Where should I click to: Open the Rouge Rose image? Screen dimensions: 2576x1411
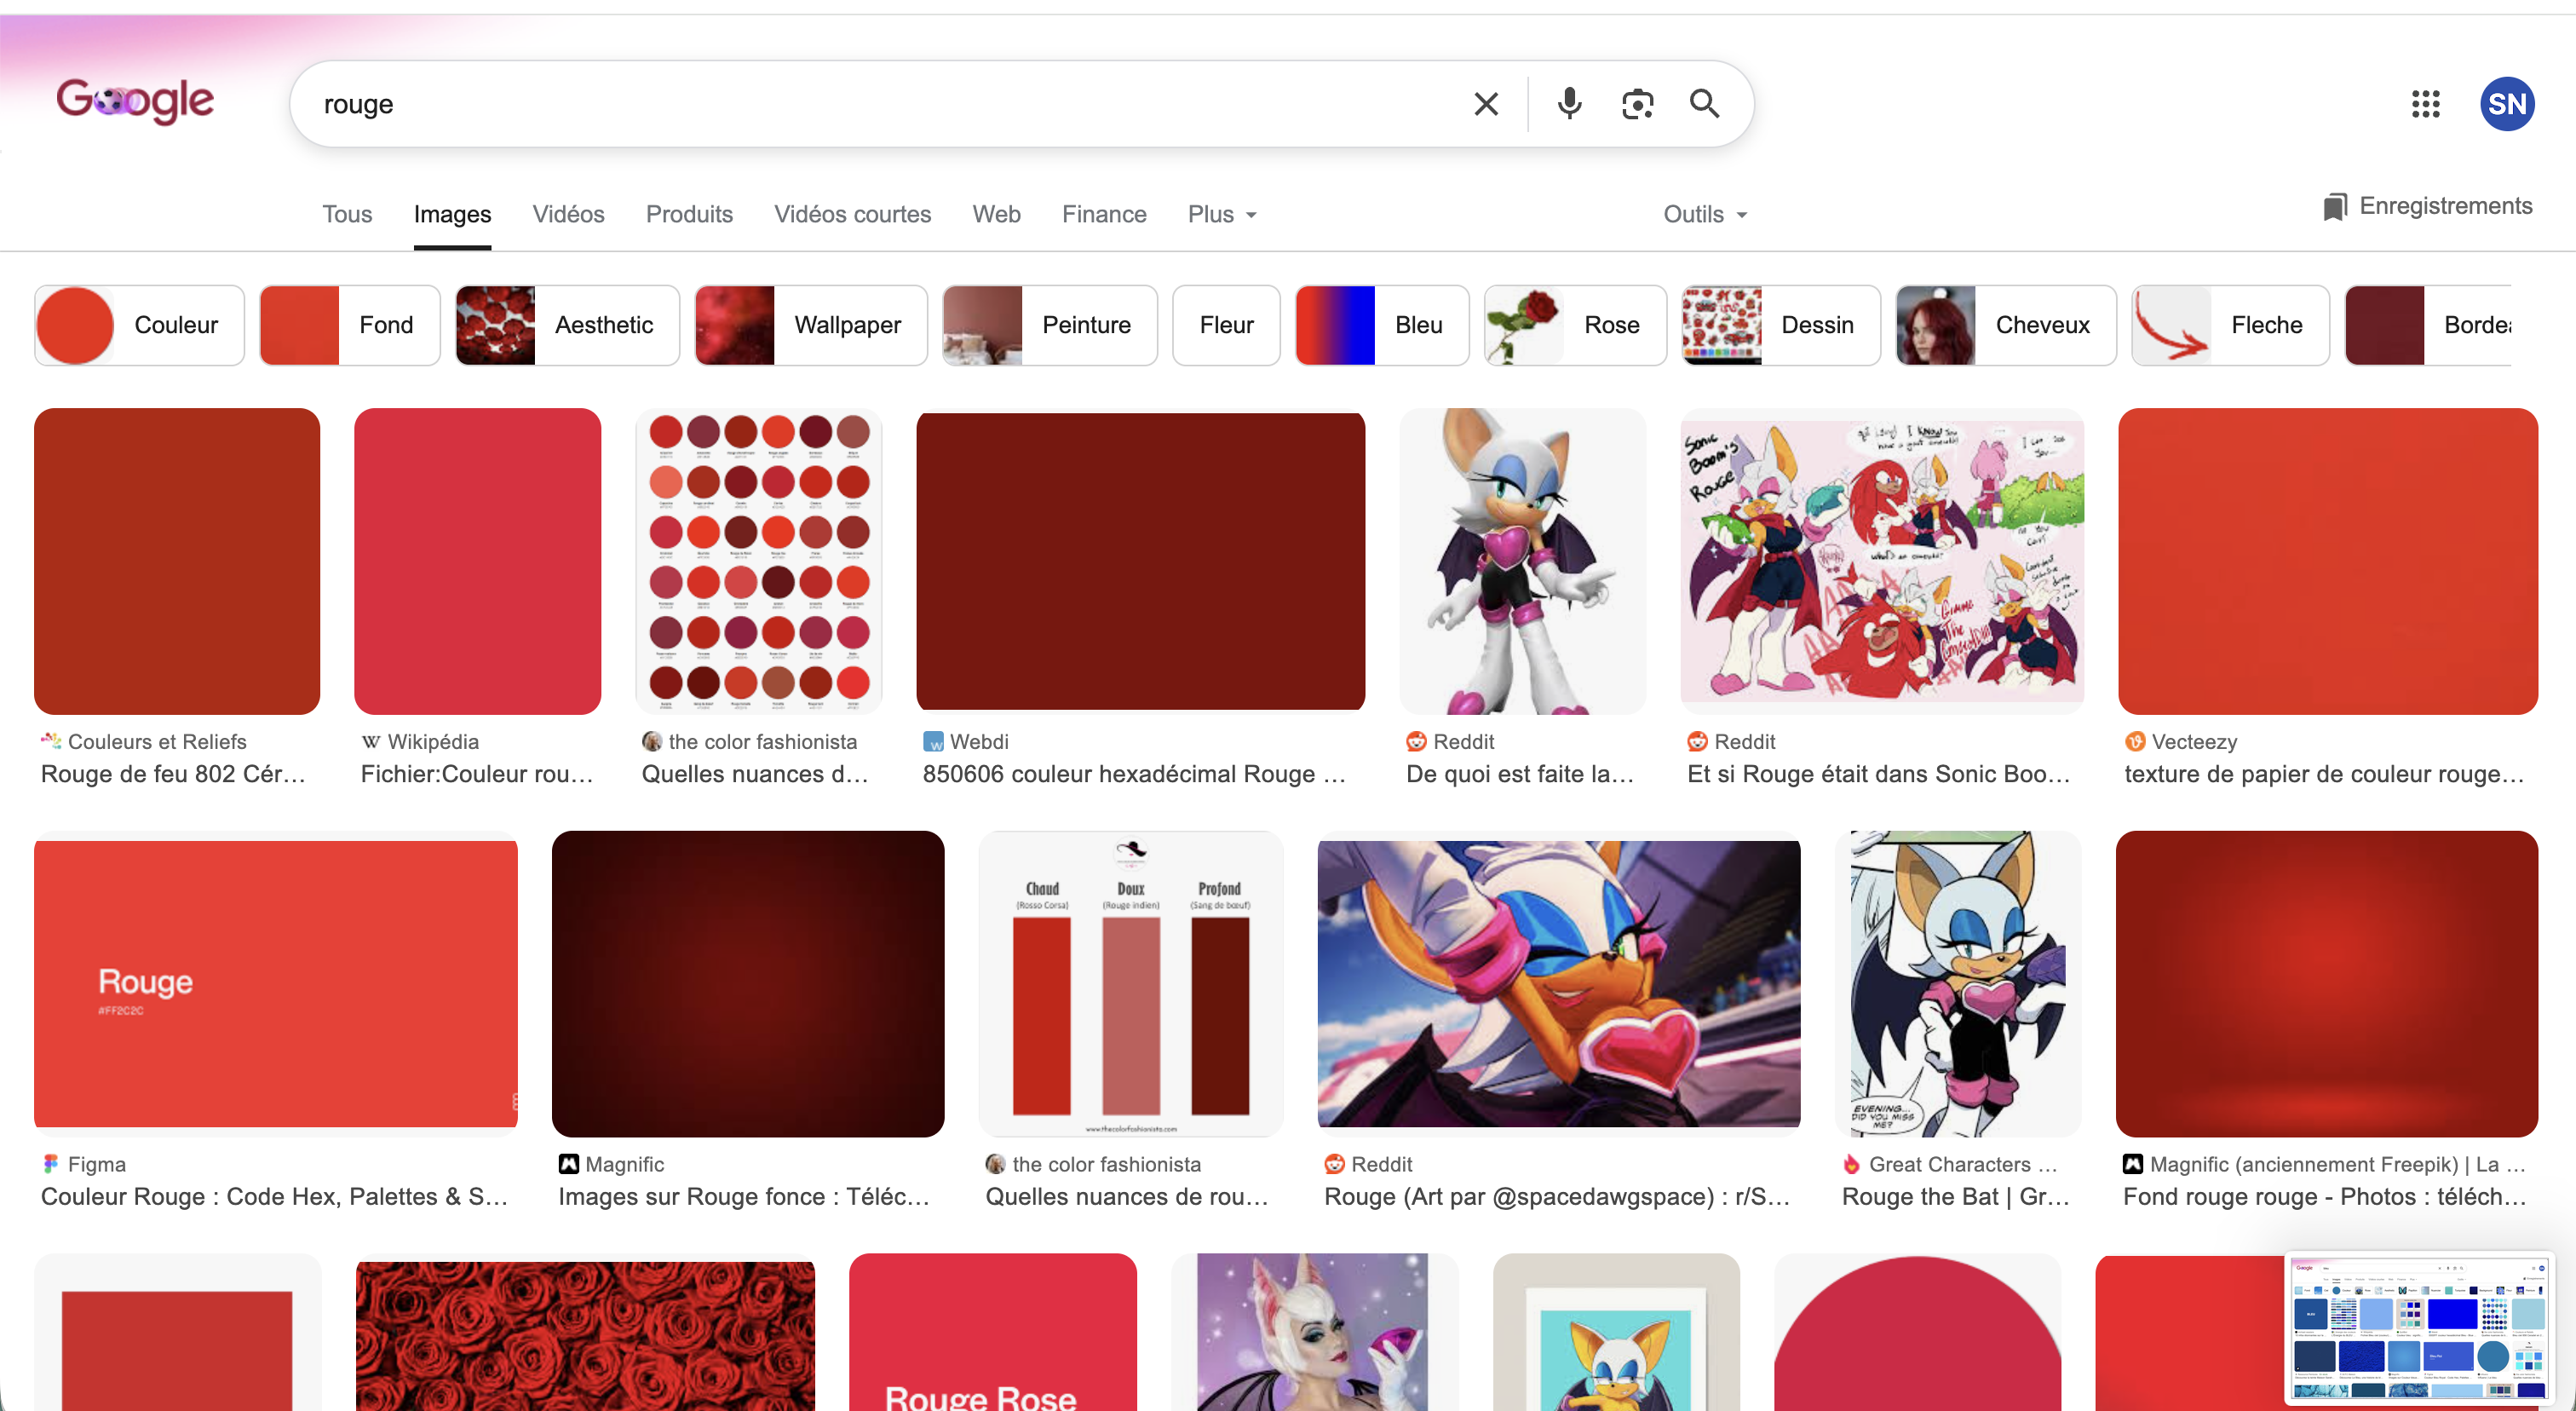tap(993, 1333)
